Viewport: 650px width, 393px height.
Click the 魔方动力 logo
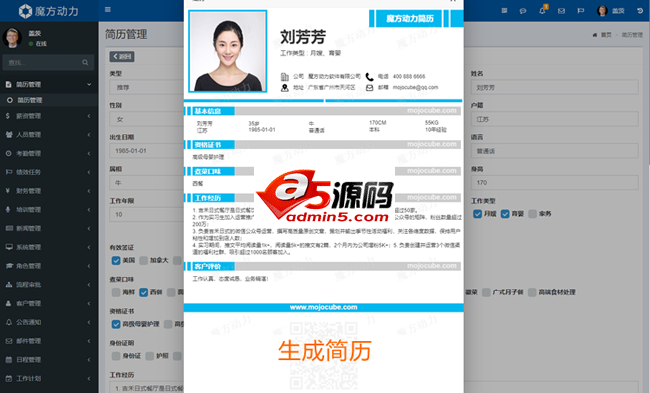pyautogui.click(x=49, y=11)
